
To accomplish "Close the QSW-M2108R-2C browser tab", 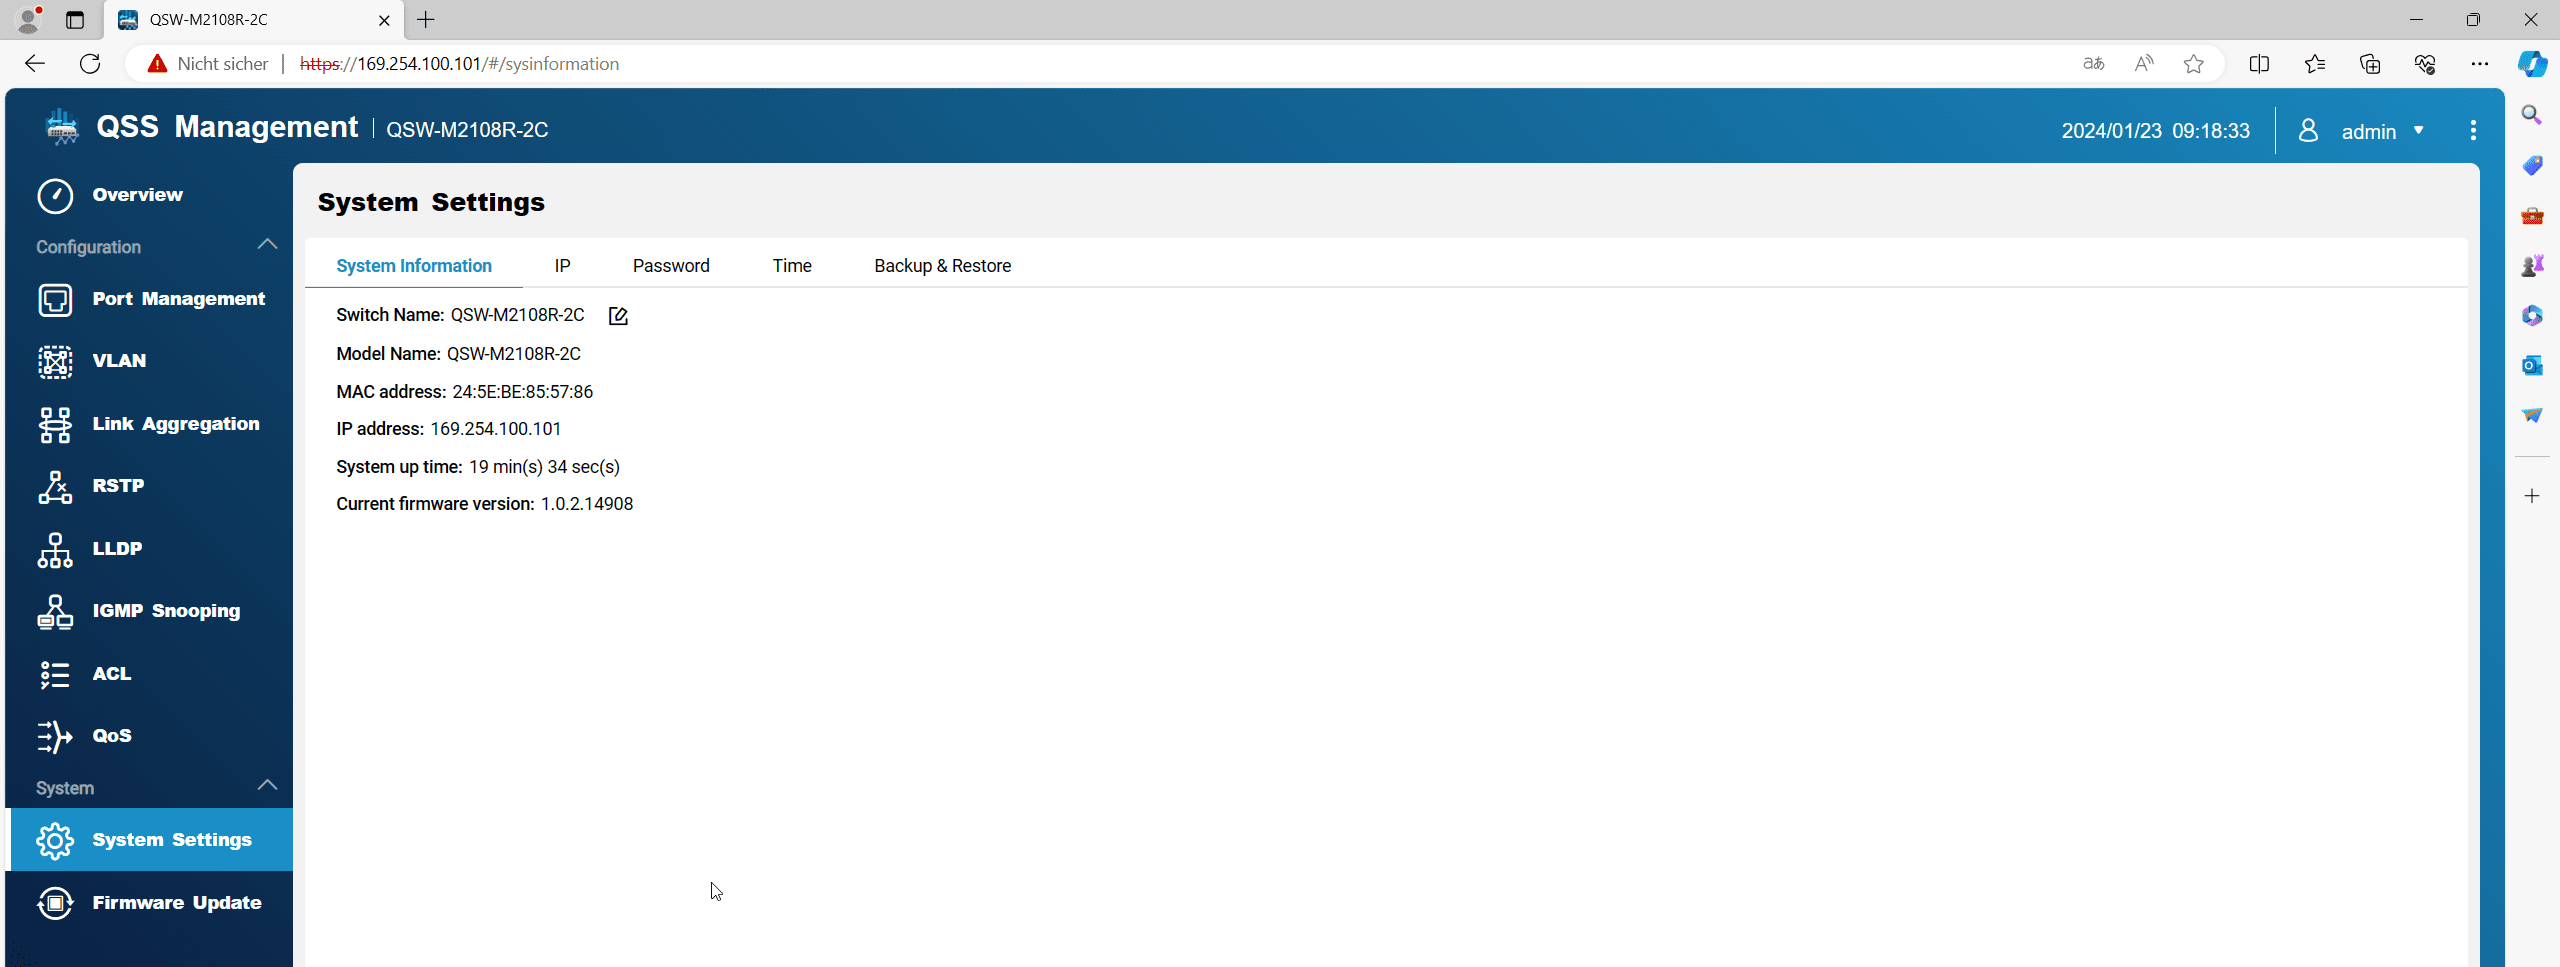I will (384, 20).
